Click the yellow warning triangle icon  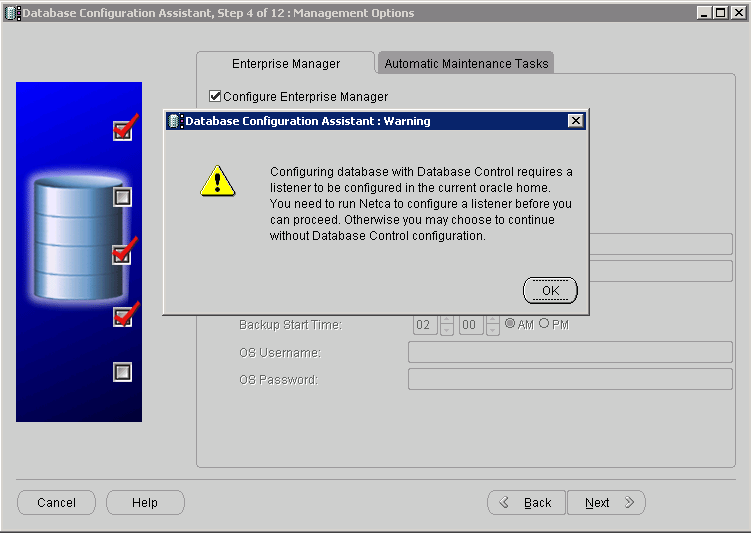217,181
